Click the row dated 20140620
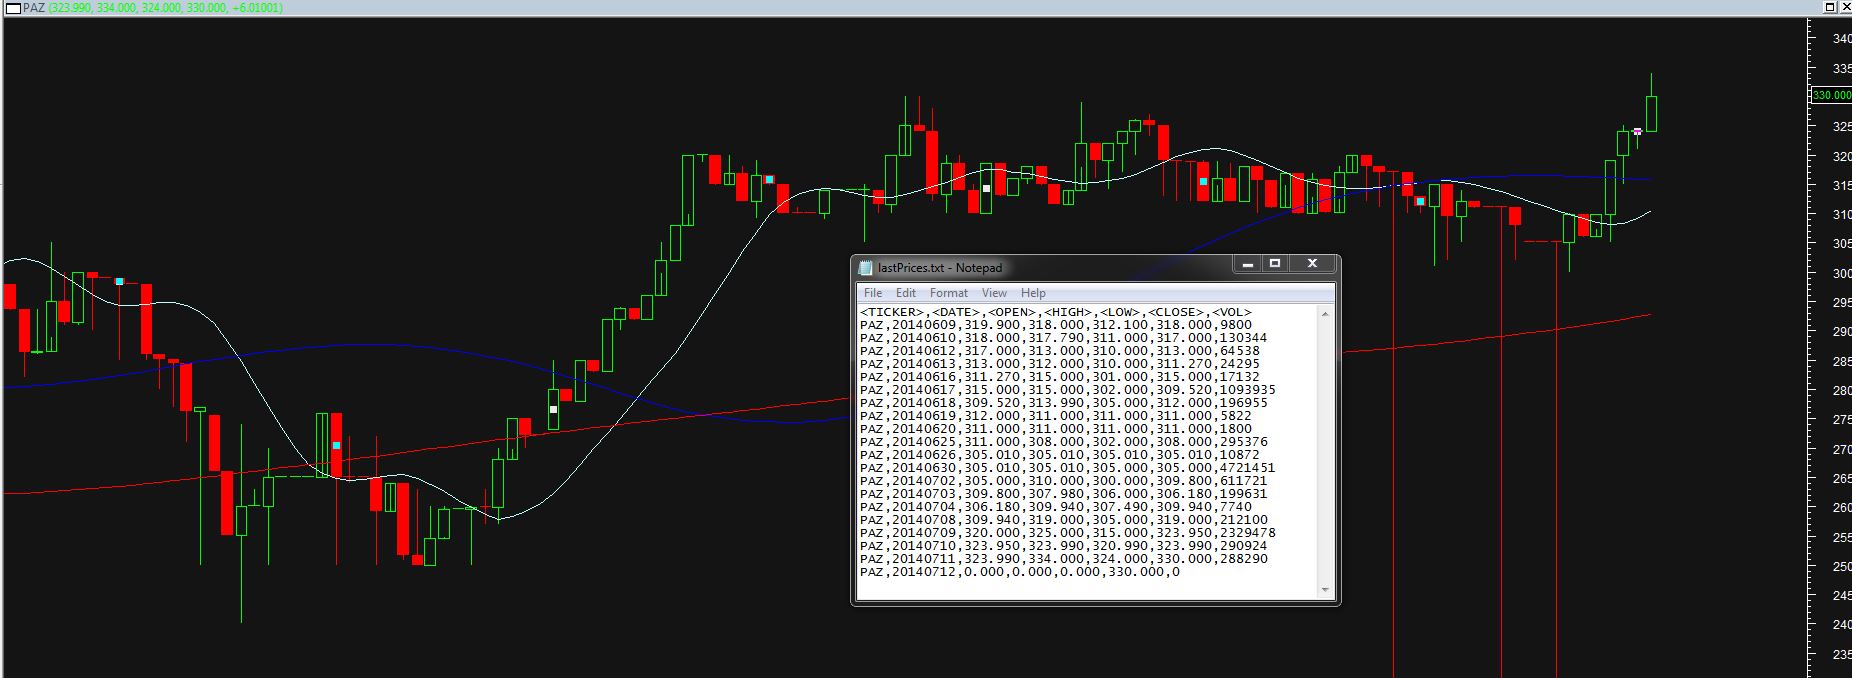 1055,429
